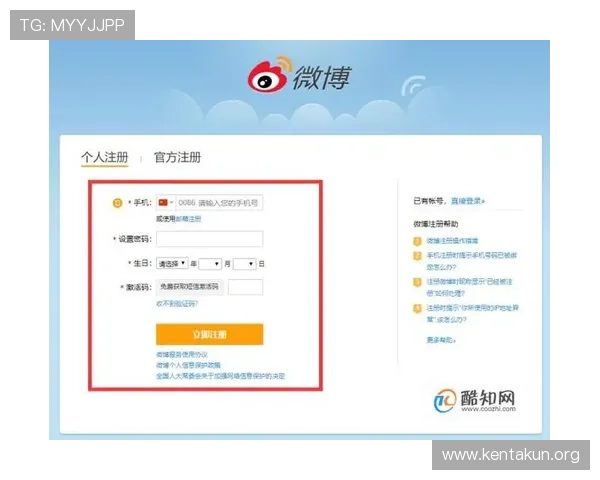
Task: Focus the 激活码 code input box
Action: click(x=245, y=287)
